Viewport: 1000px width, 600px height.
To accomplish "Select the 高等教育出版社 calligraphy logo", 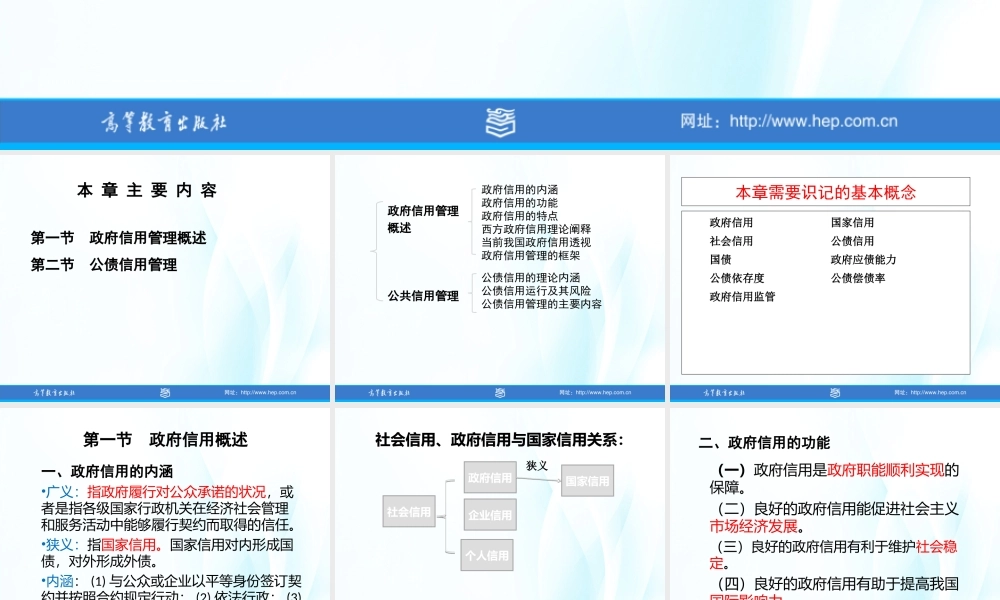I will pos(163,122).
